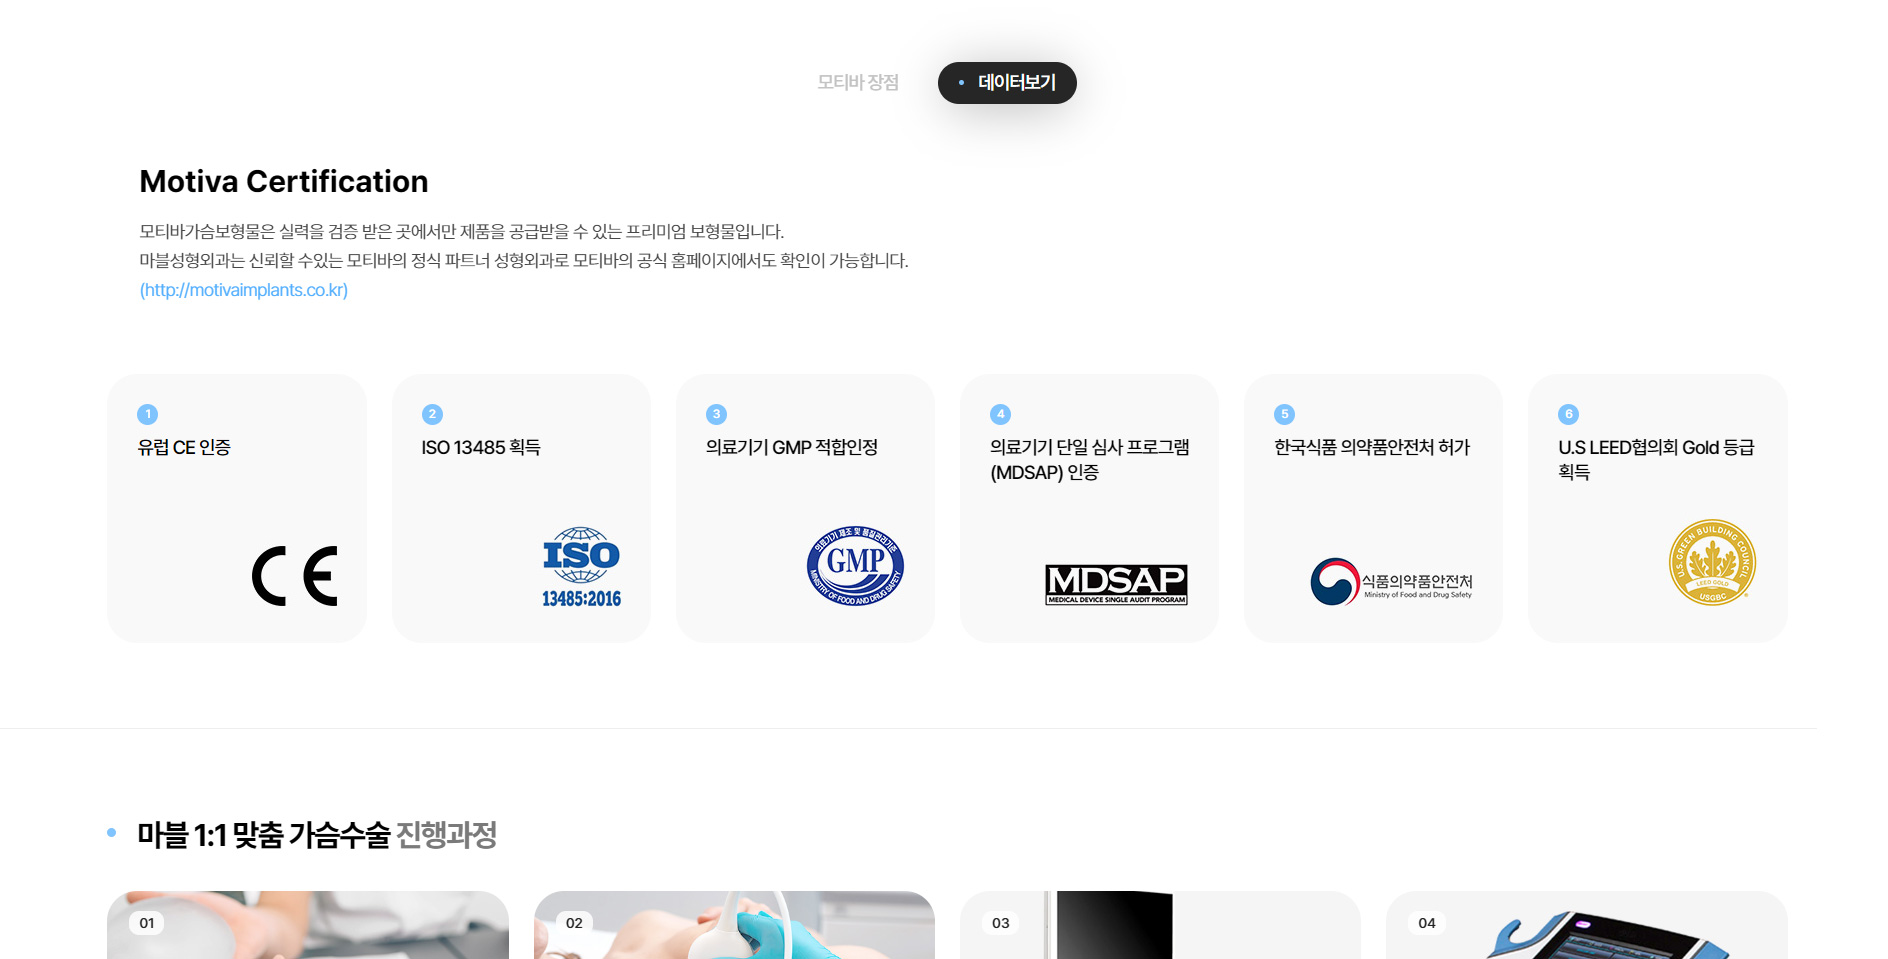Click the number 1 badge on CE card
This screenshot has width=1888, height=959.
tap(148, 414)
